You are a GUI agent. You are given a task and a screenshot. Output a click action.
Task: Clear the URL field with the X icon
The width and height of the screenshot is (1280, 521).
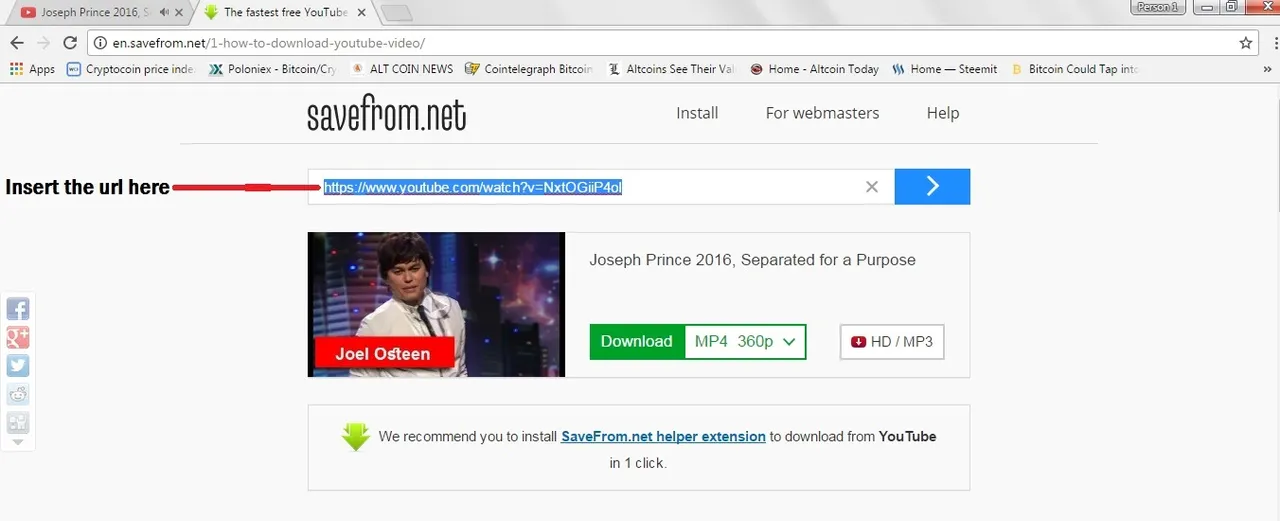[x=872, y=187]
